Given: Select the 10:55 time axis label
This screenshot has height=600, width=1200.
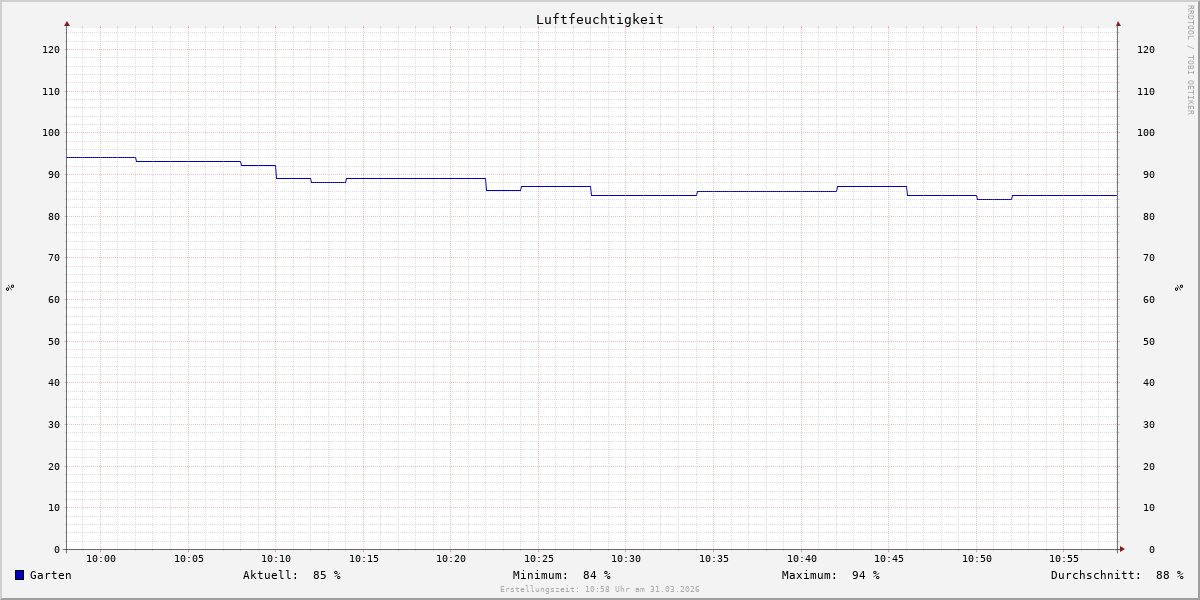Looking at the screenshot, I should (x=1064, y=559).
